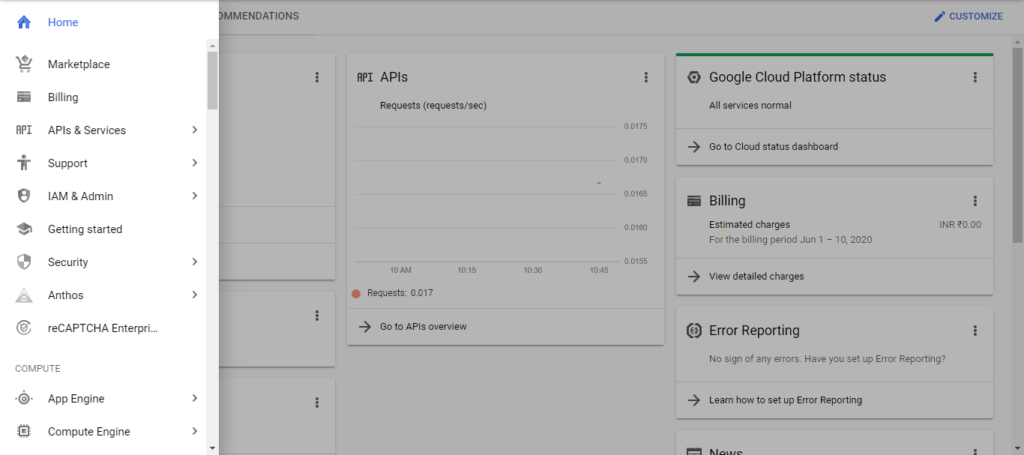Click the billing period "Jun 1 – 10, 2020" text
The width and height of the screenshot is (1024, 455).
[x=836, y=240]
